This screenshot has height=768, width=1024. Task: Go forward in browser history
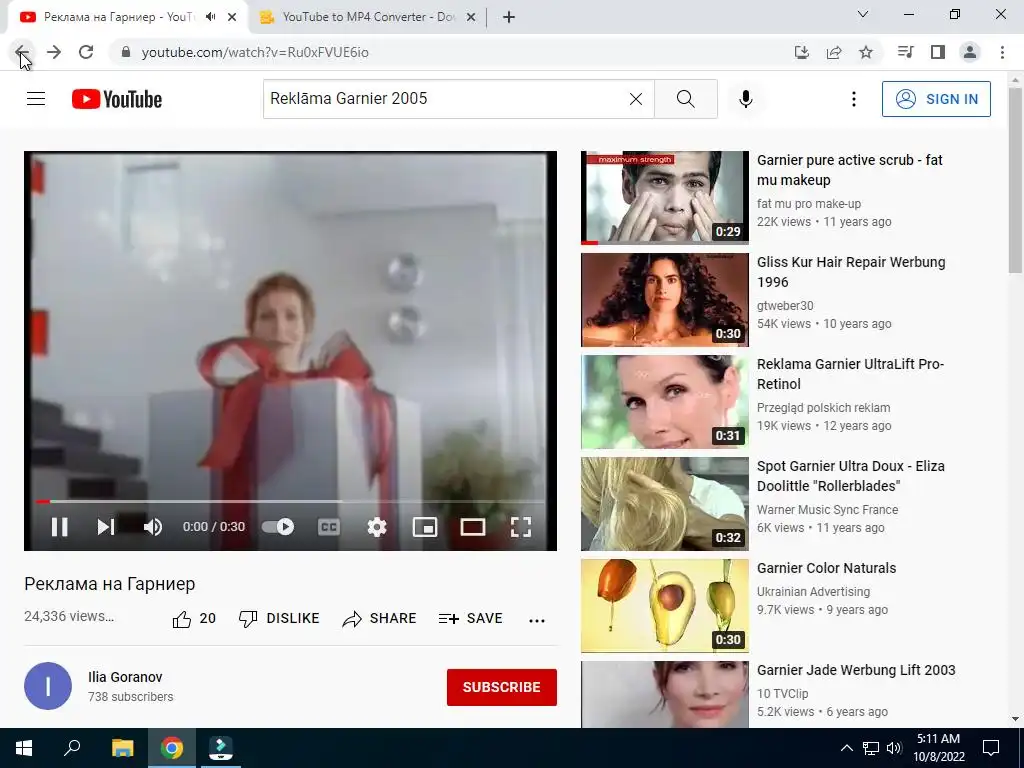point(54,52)
